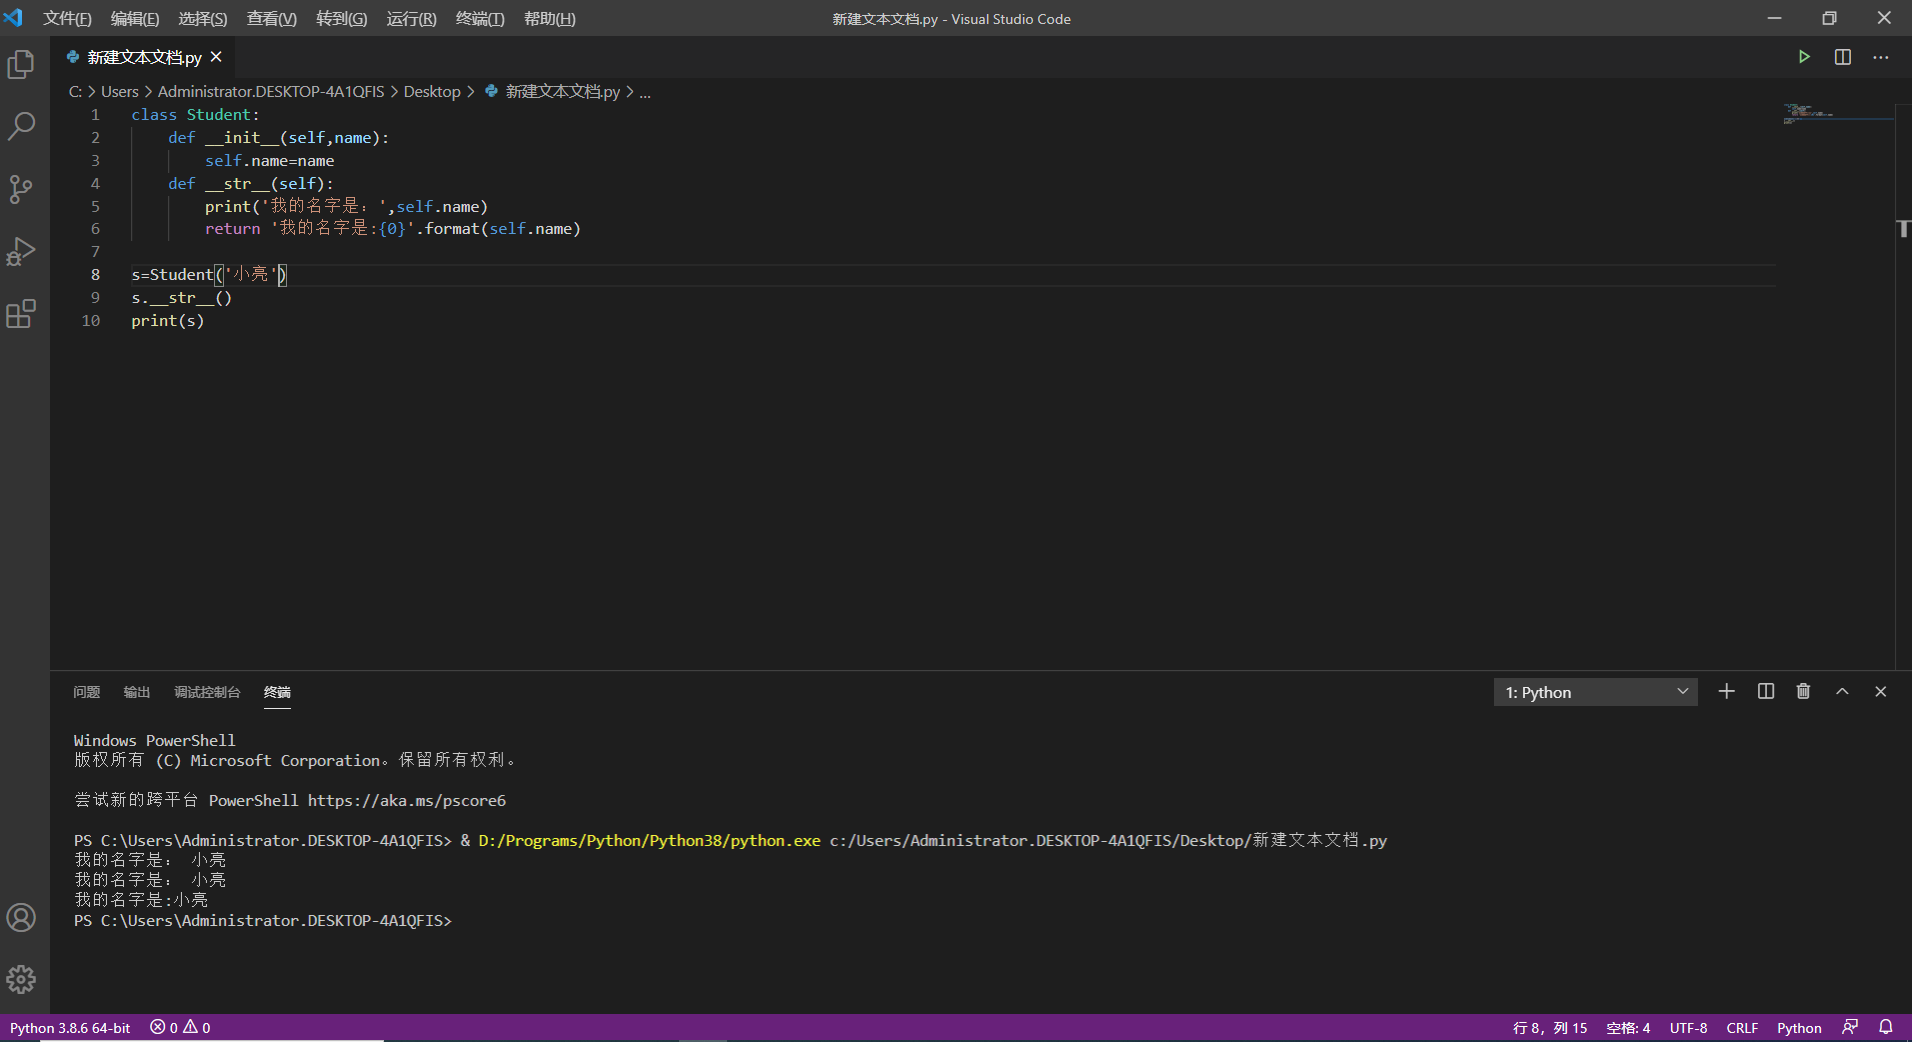Open the 运行(R) menu

[412, 19]
